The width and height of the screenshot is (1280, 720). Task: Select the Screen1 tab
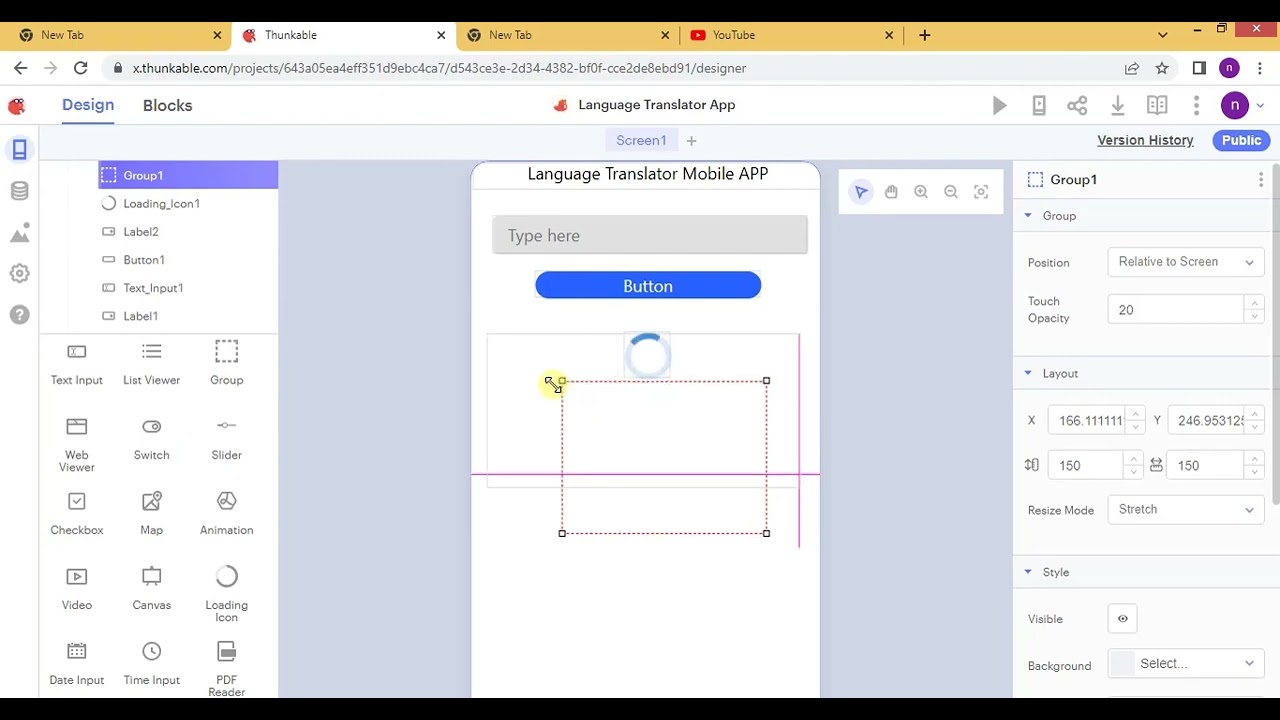pyautogui.click(x=641, y=140)
